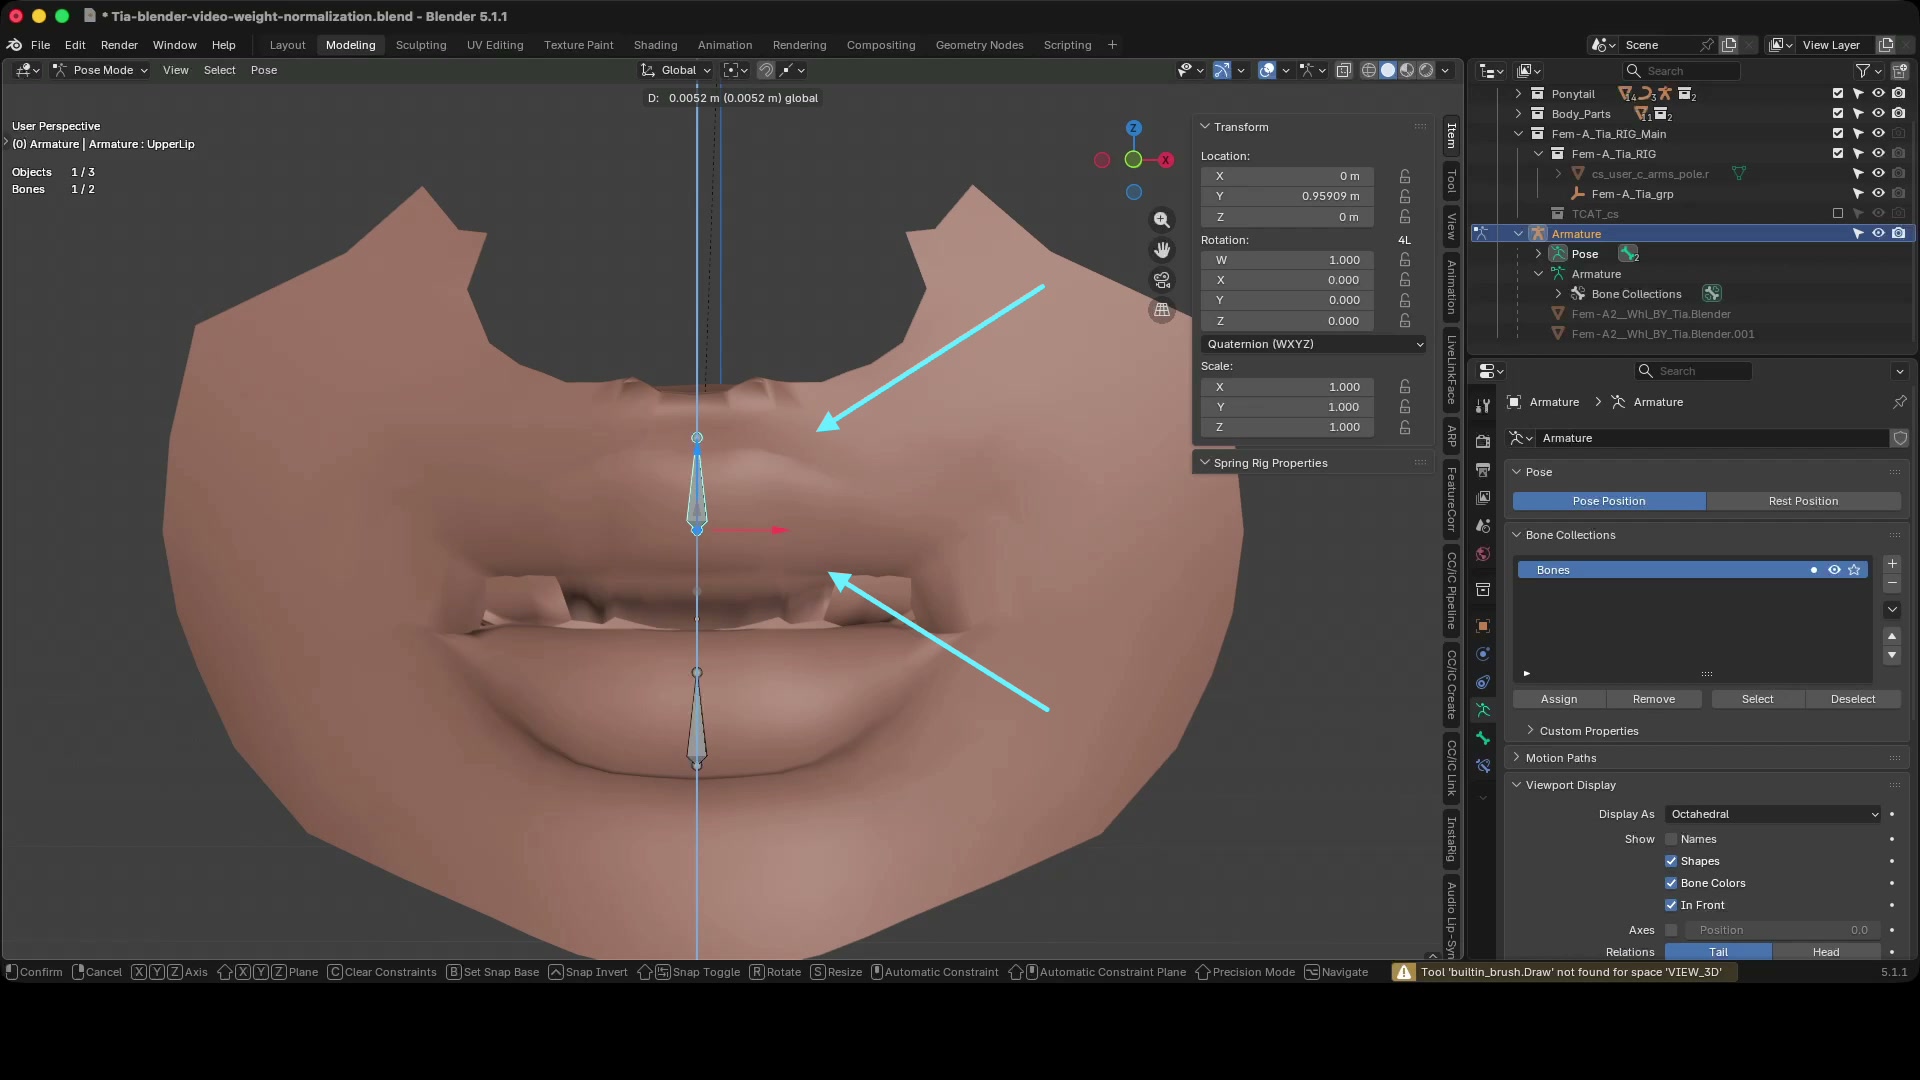Open the Pose menu in viewport header
The image size is (1920, 1080).
coord(264,70)
